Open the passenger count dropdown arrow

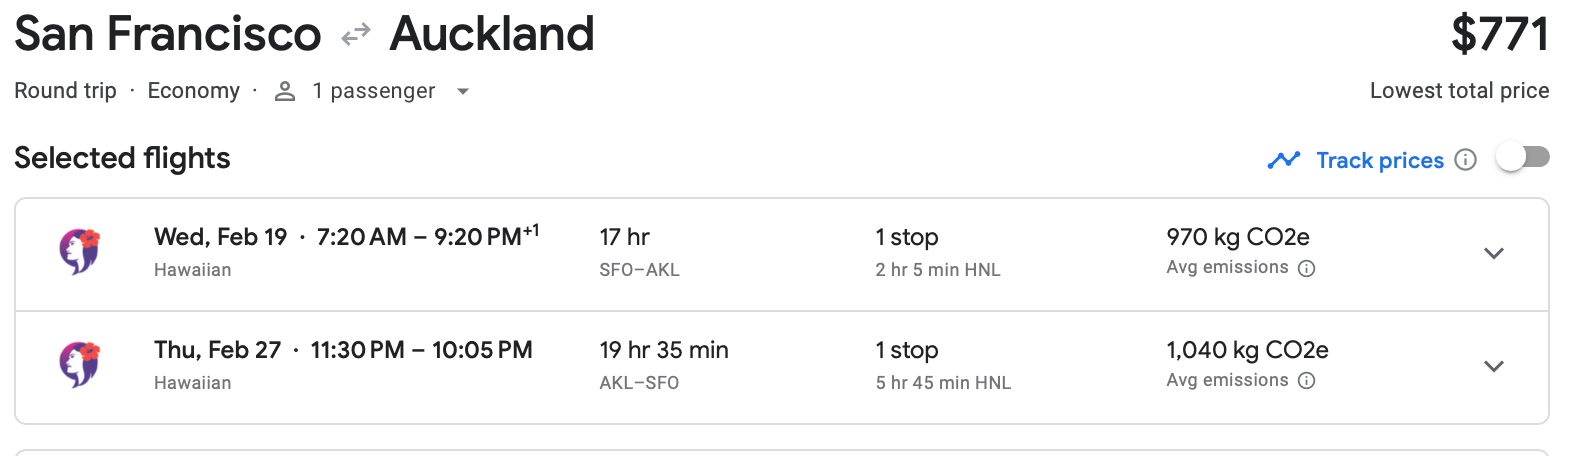[462, 91]
